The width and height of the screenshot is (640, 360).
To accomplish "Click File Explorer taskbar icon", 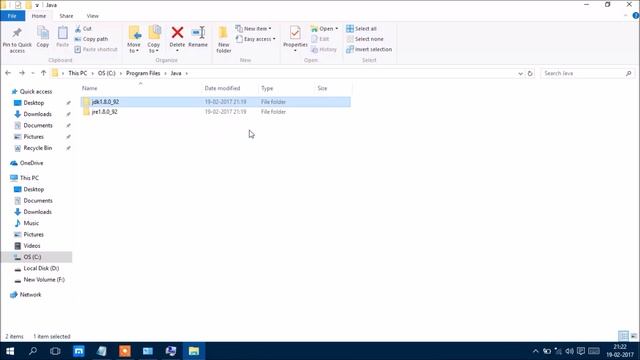I will click(194, 351).
